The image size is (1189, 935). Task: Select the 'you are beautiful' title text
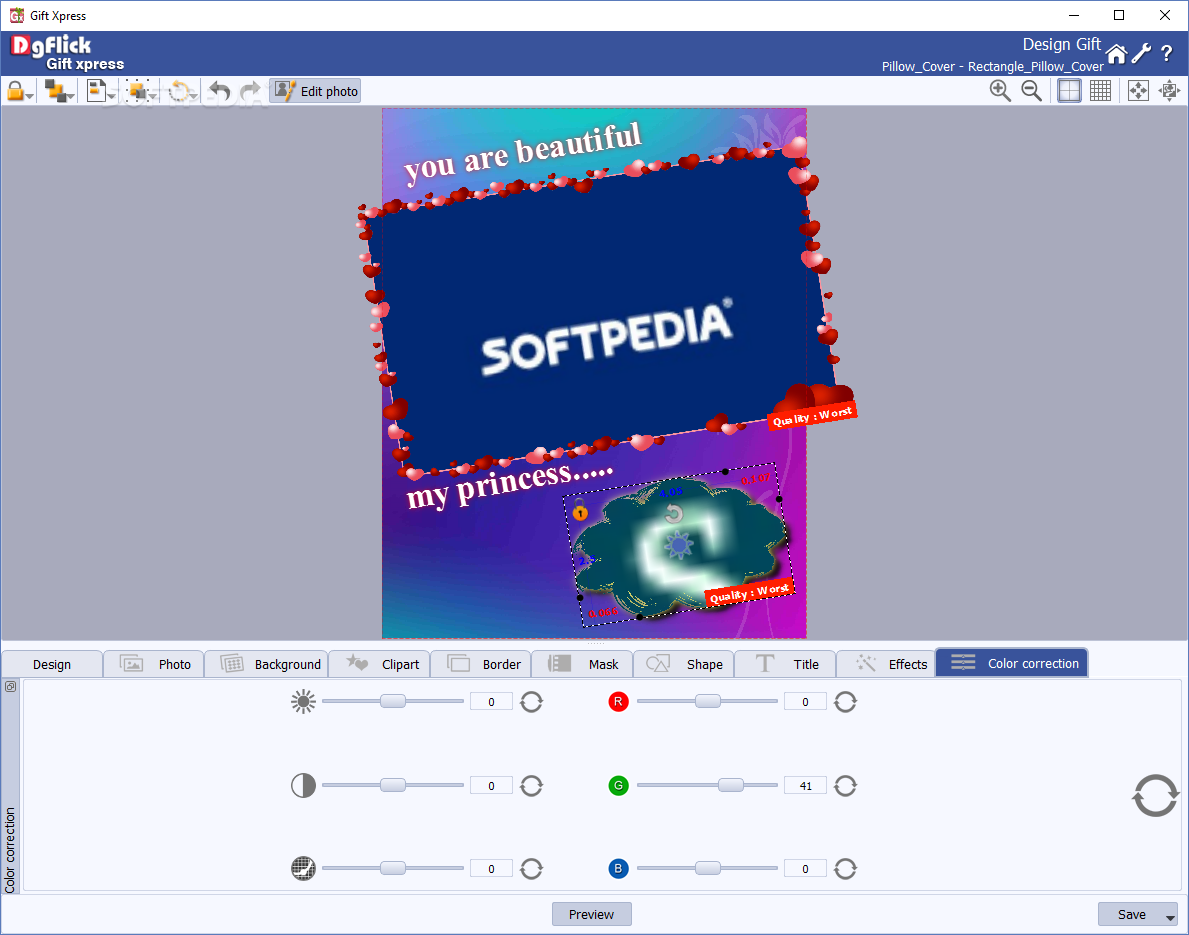pyautogui.click(x=523, y=153)
